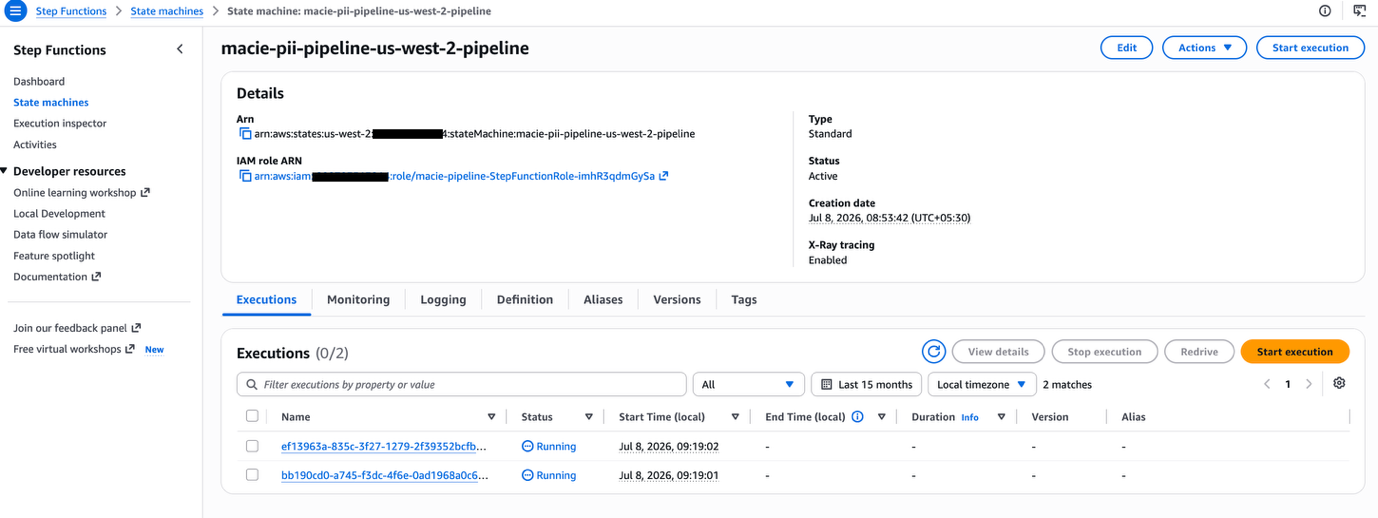The height and width of the screenshot is (518, 1378).
Task: Switch to the Executions tab
Action: [x=266, y=300]
